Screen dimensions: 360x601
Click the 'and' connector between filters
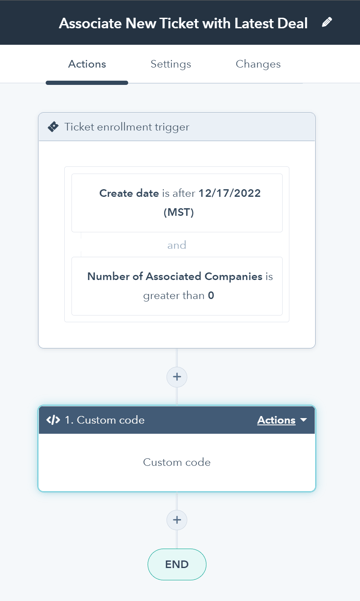click(x=177, y=245)
